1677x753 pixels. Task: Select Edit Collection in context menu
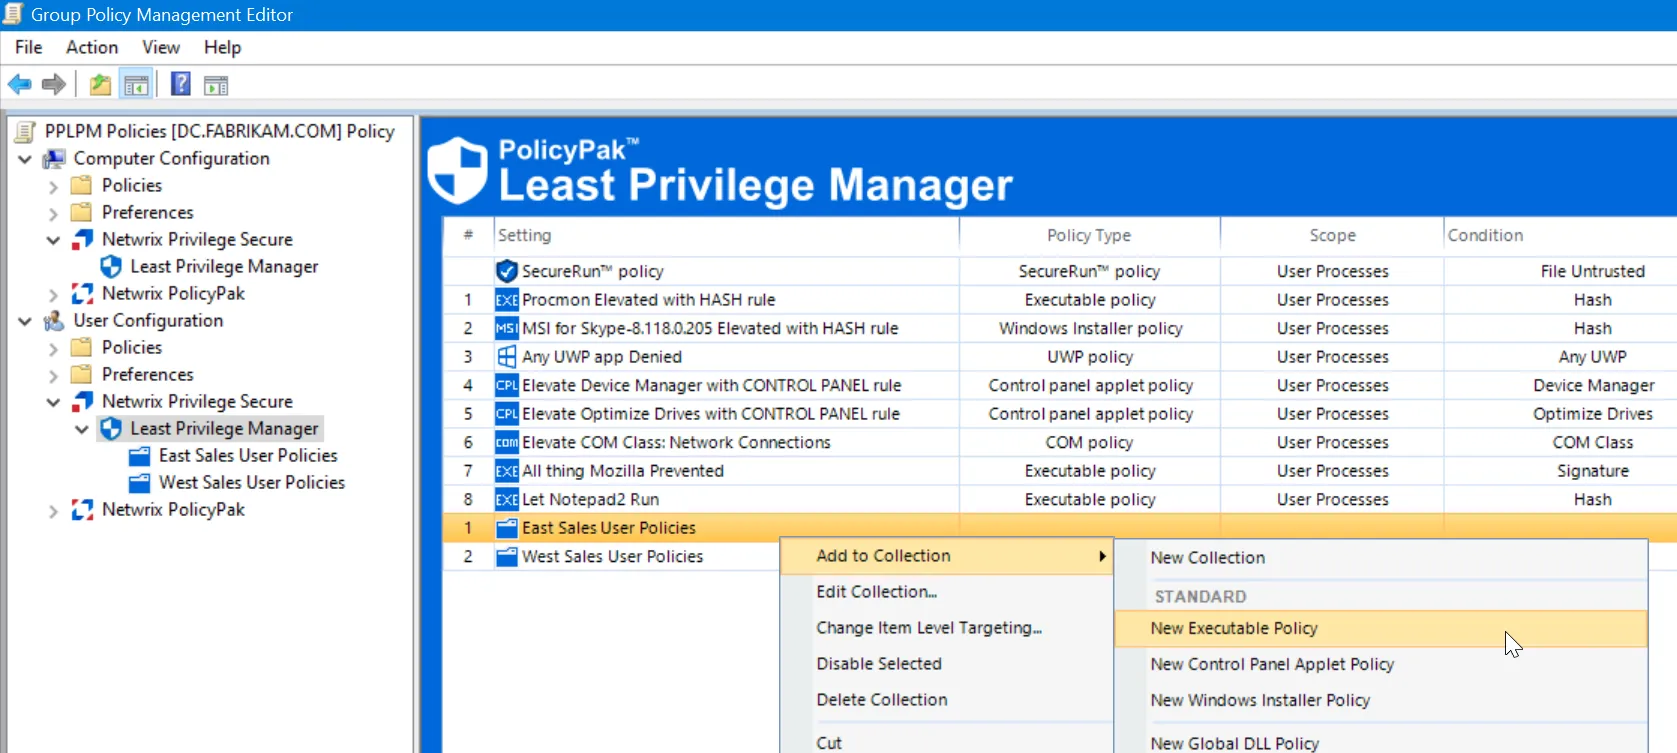876,592
